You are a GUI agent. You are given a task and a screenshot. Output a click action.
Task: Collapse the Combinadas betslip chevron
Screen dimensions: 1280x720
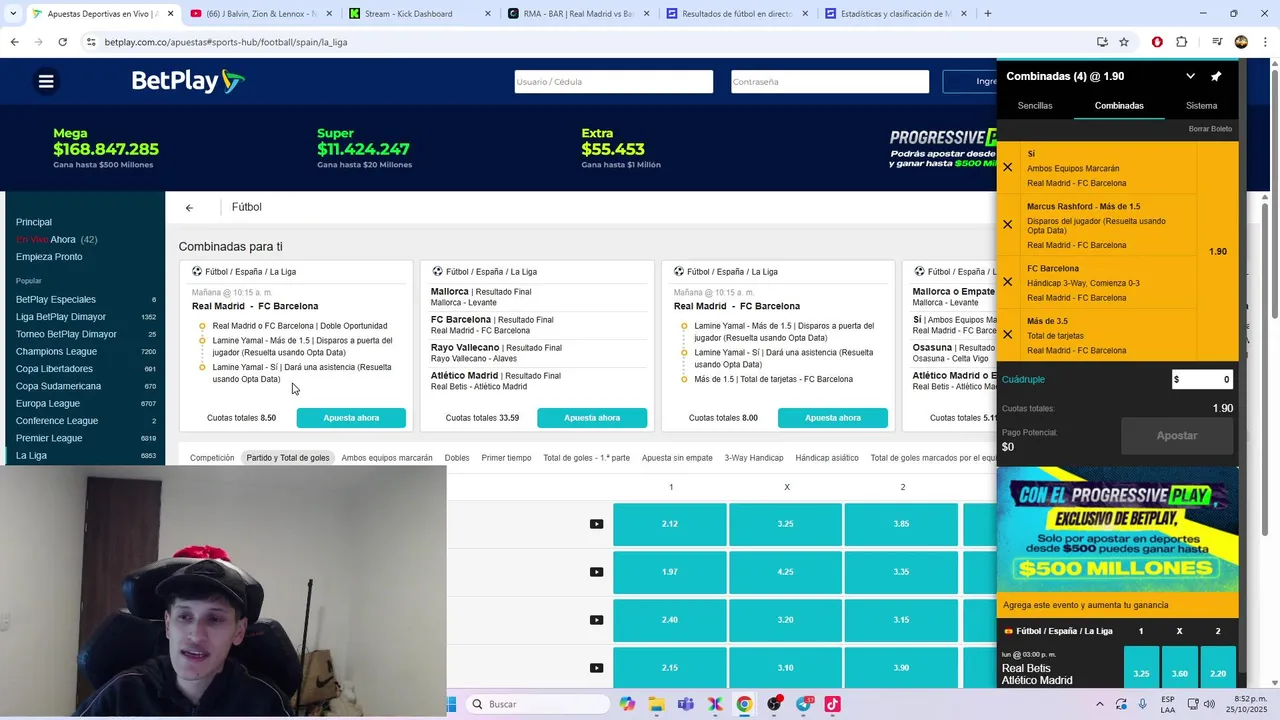1190,77
